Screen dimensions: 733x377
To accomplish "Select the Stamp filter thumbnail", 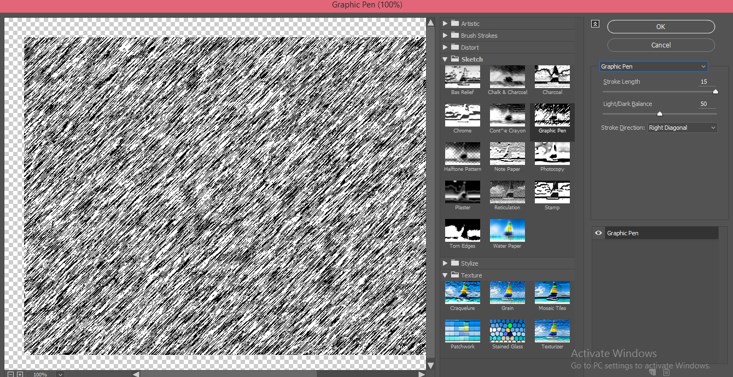I will 552,192.
